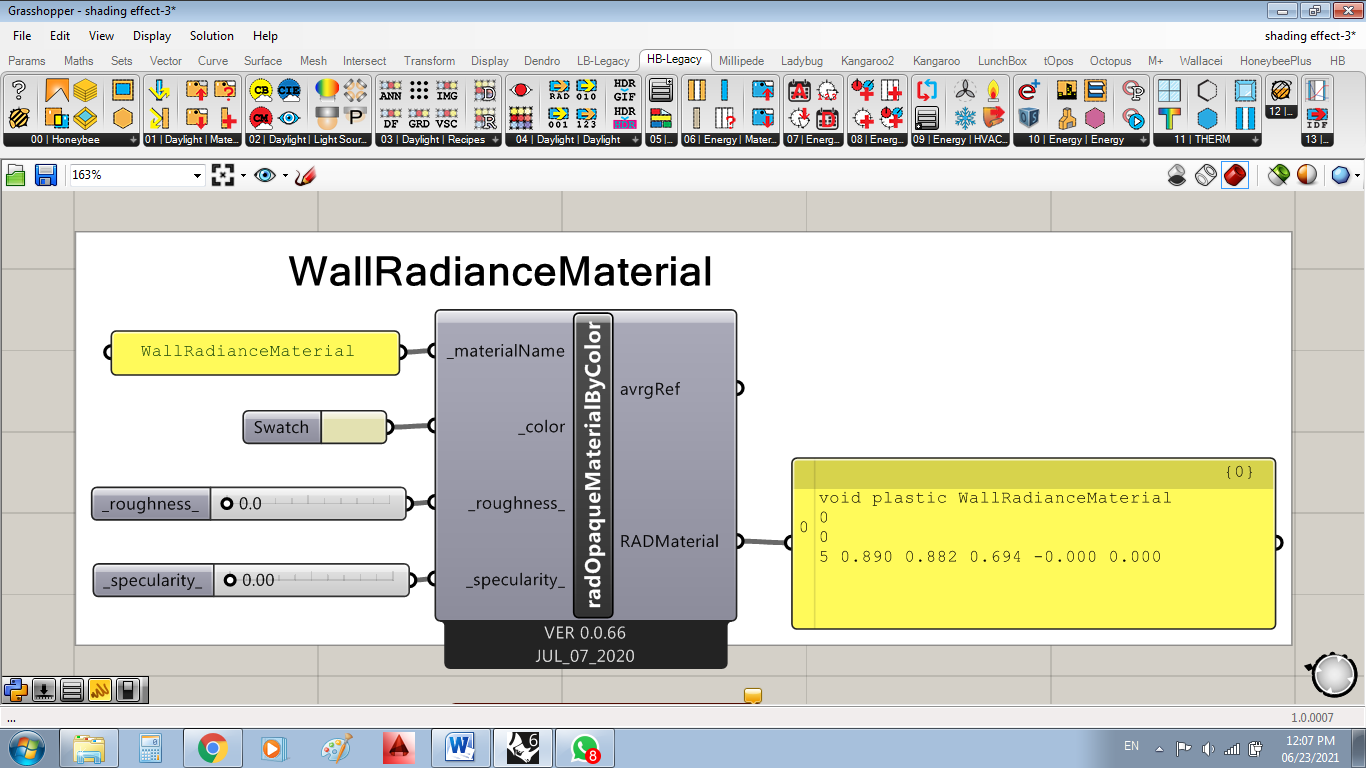Open Google Chrome from the taskbar

pyautogui.click(x=212, y=748)
